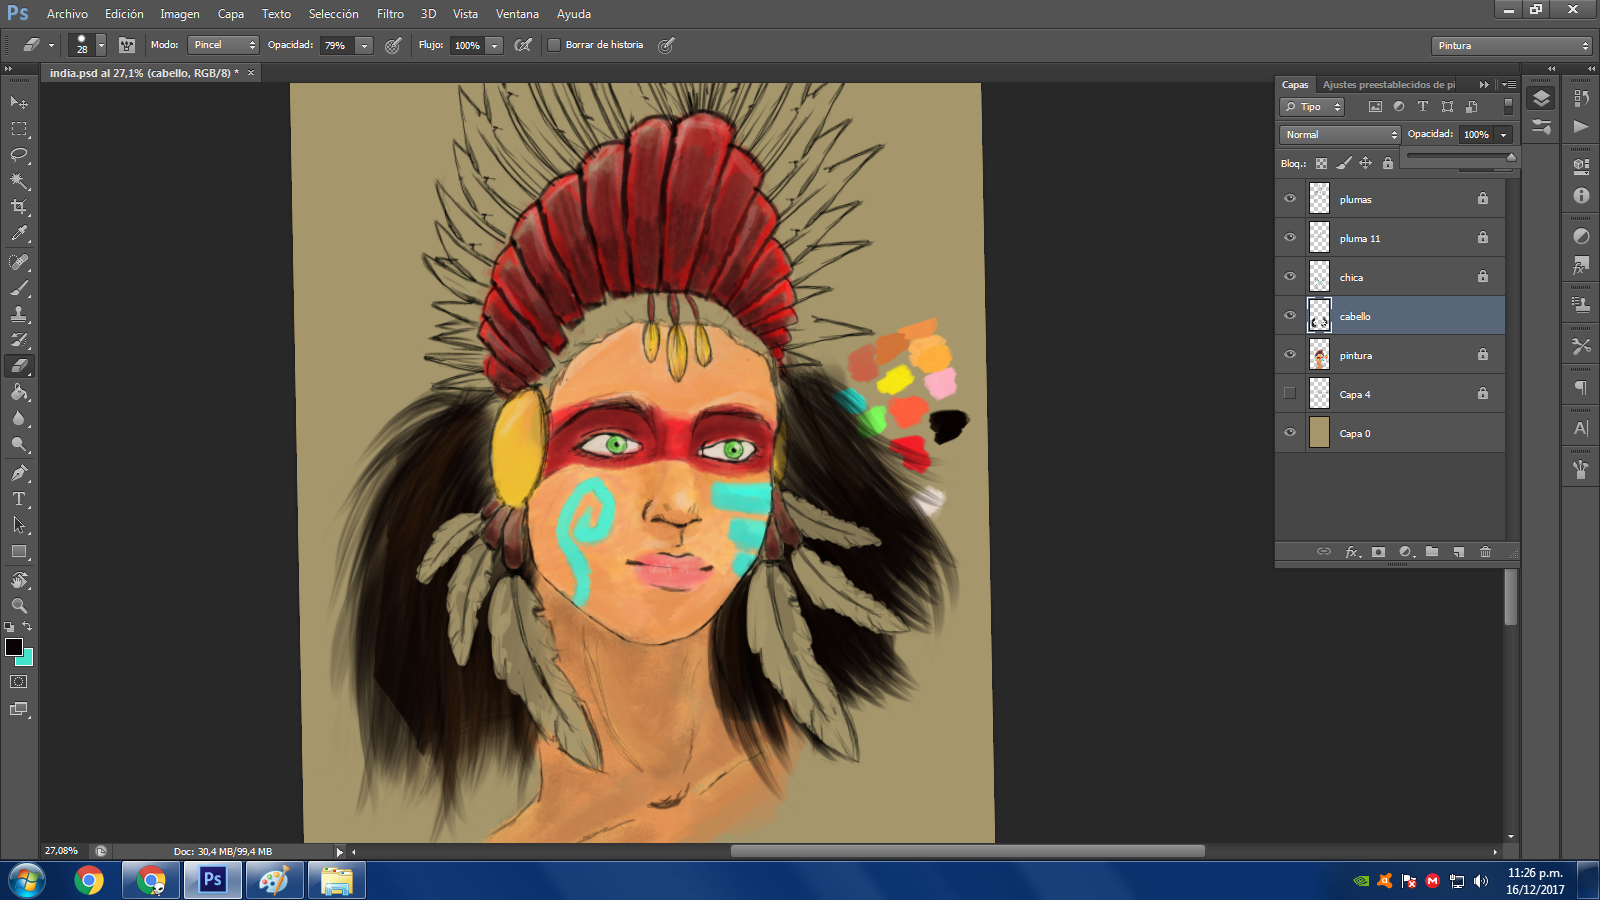
Task: Select the Eyedropper tool
Action: pos(19,234)
